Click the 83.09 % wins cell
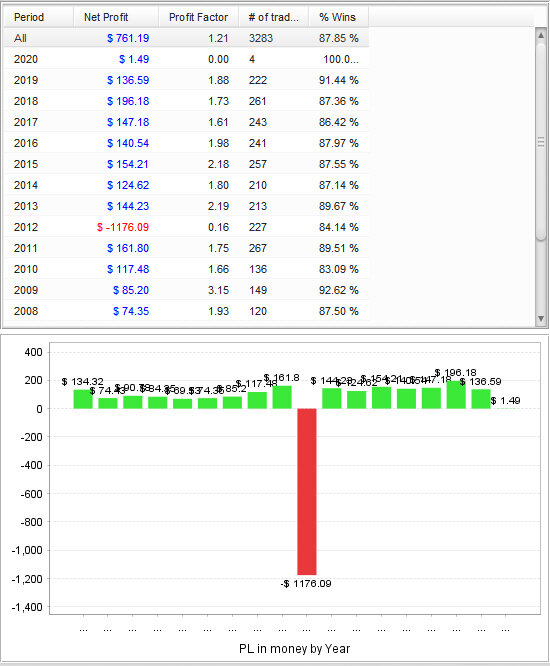This screenshot has width=550, height=666. click(338, 269)
